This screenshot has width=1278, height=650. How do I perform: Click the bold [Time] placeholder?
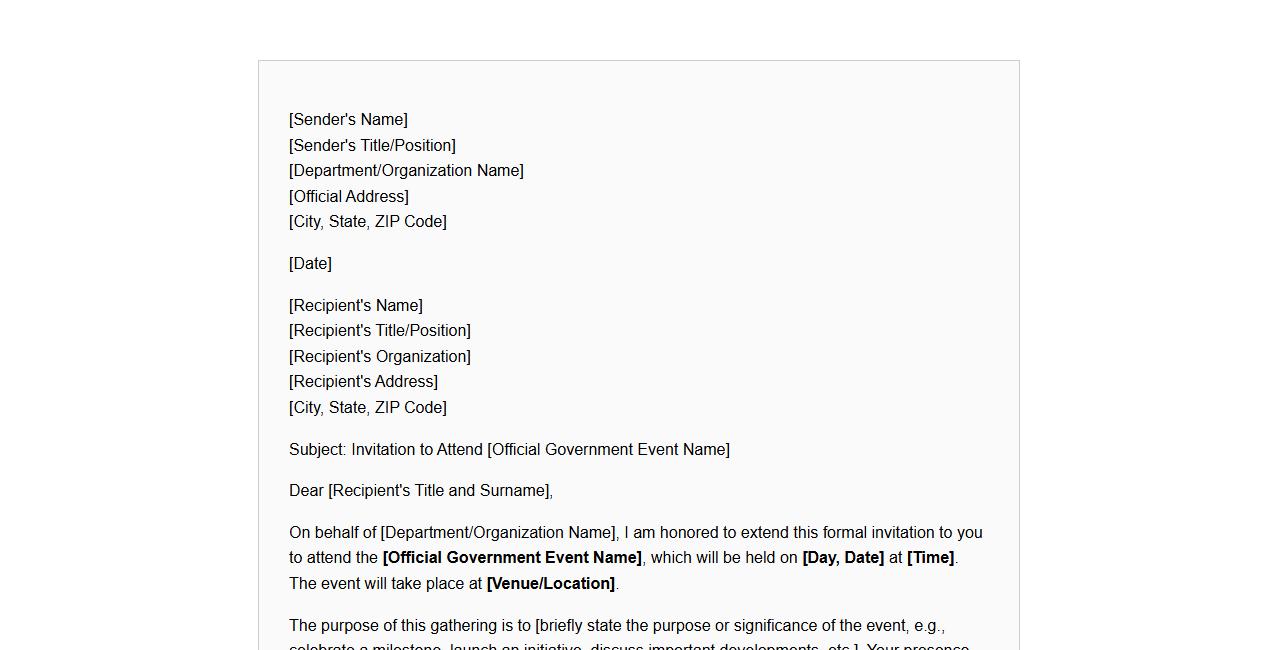click(930, 558)
